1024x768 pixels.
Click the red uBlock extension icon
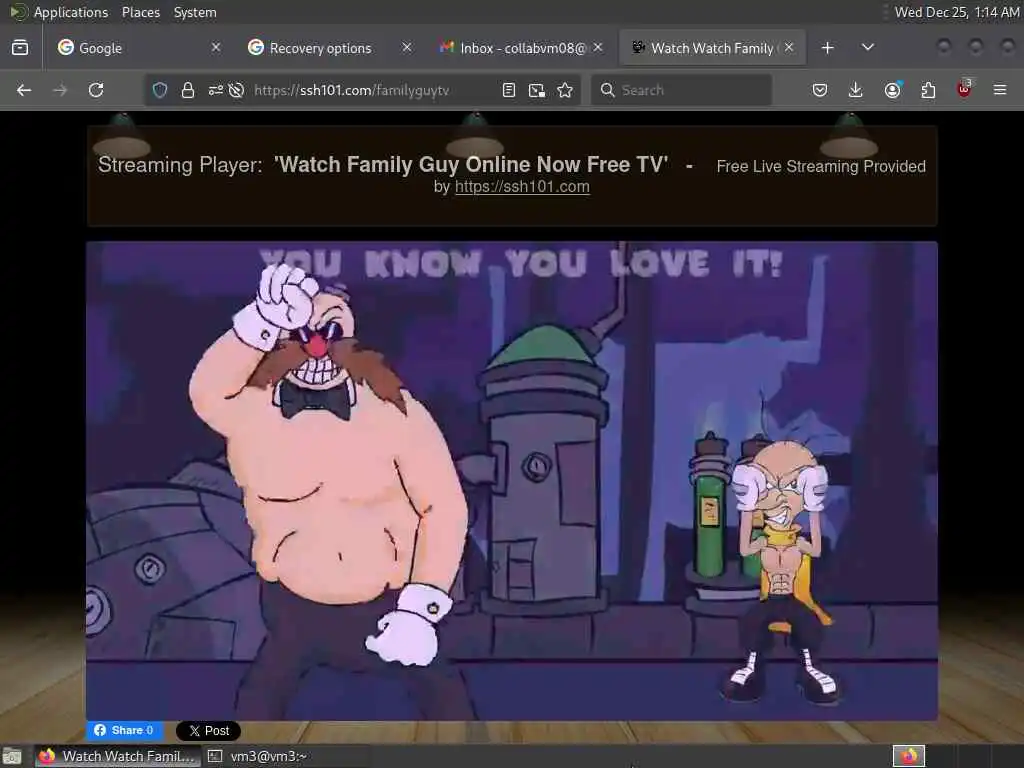coord(964,89)
